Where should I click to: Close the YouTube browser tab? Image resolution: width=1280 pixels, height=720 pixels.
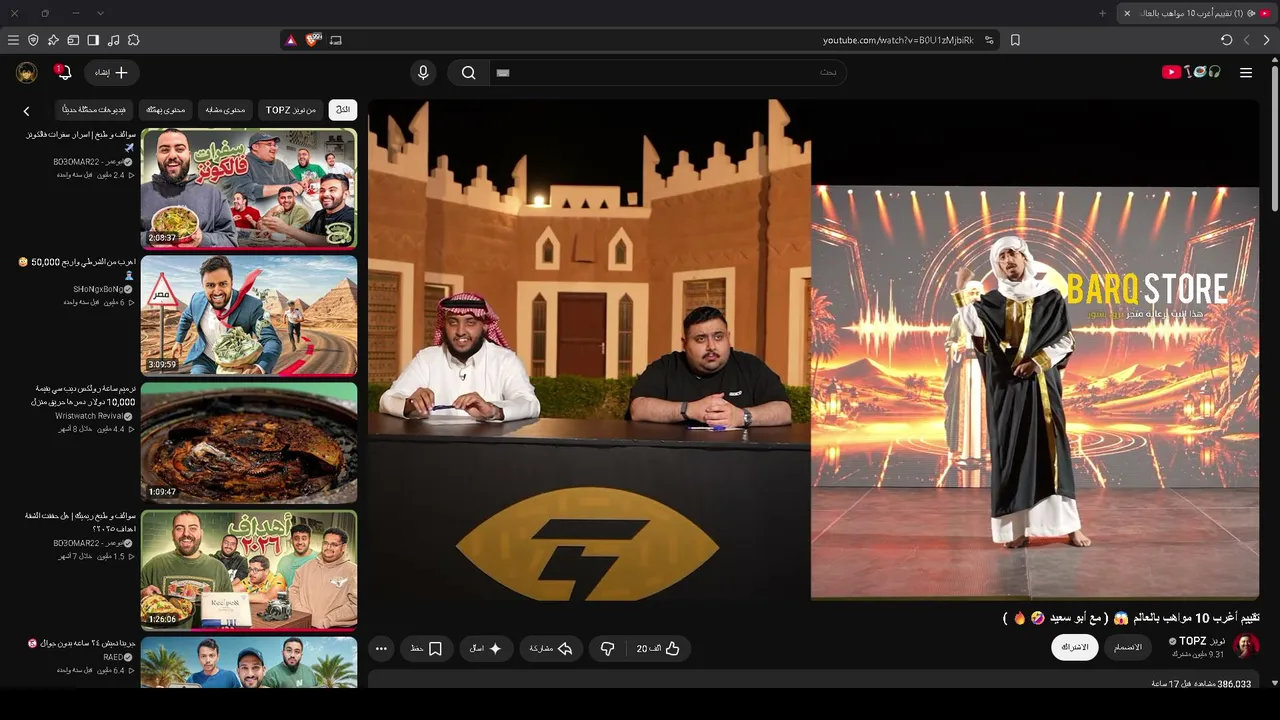[x=1127, y=13]
